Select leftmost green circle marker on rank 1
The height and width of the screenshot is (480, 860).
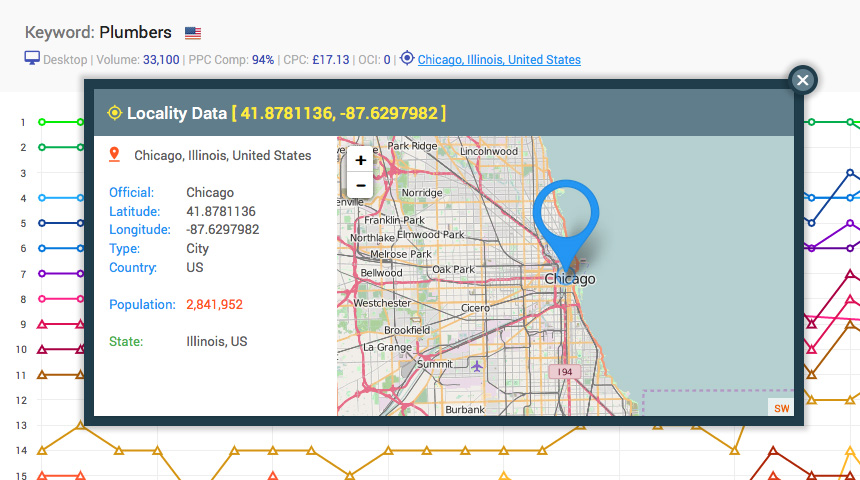point(42,122)
